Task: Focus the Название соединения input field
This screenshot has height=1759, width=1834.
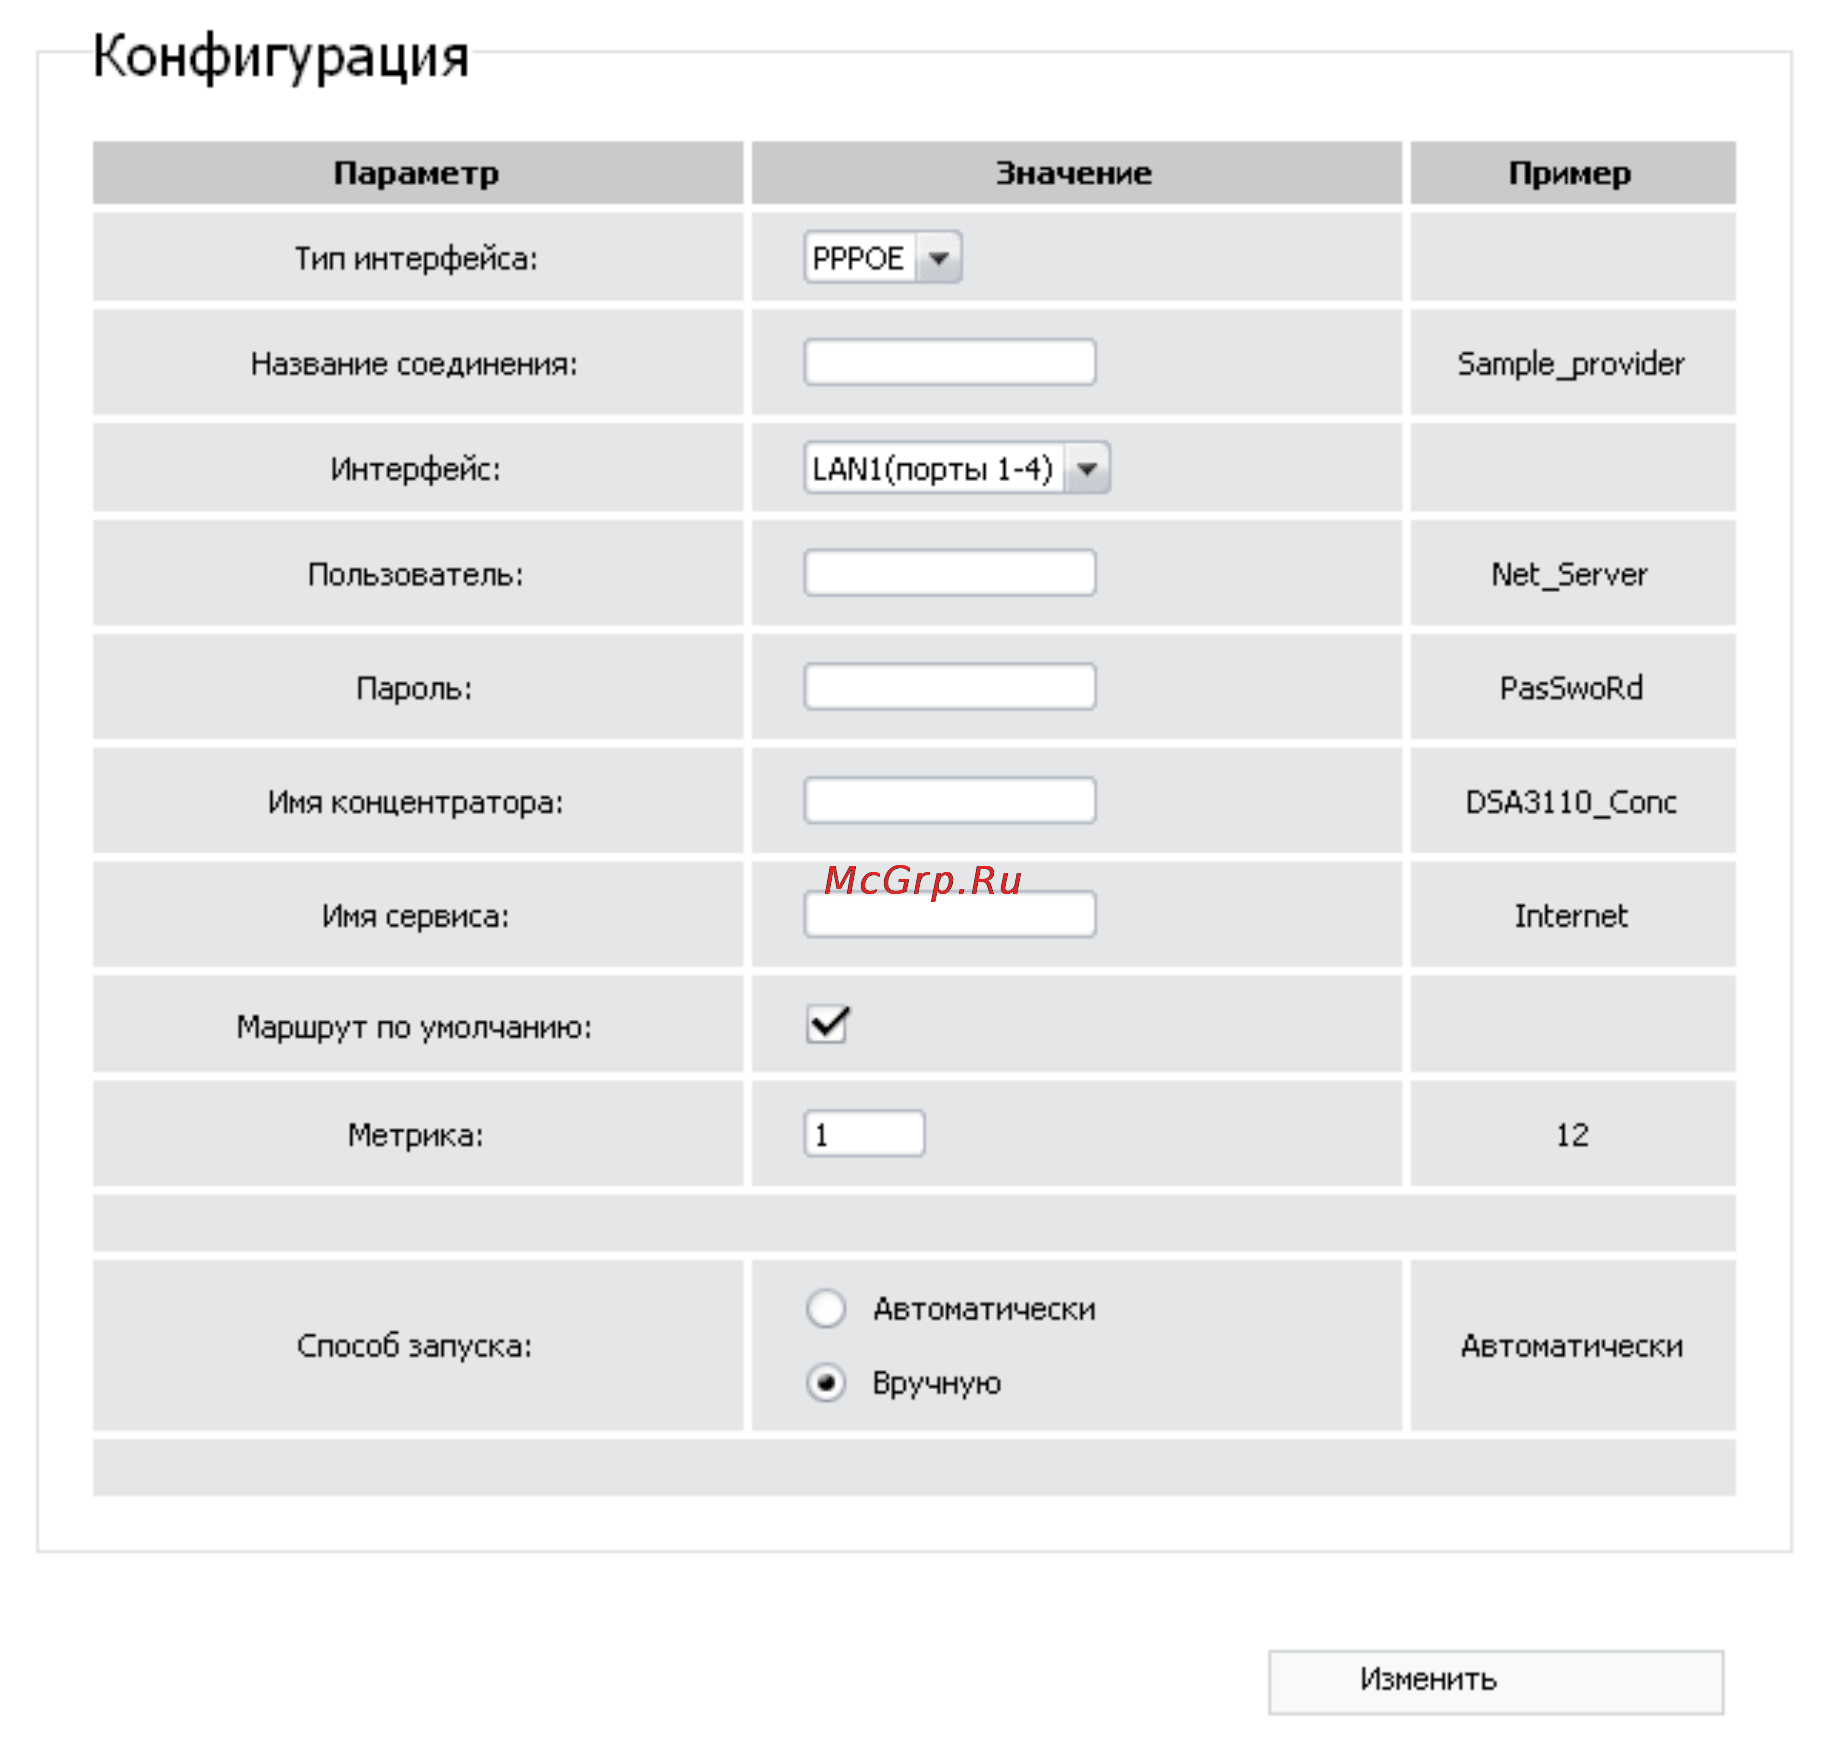Action: pos(949,362)
